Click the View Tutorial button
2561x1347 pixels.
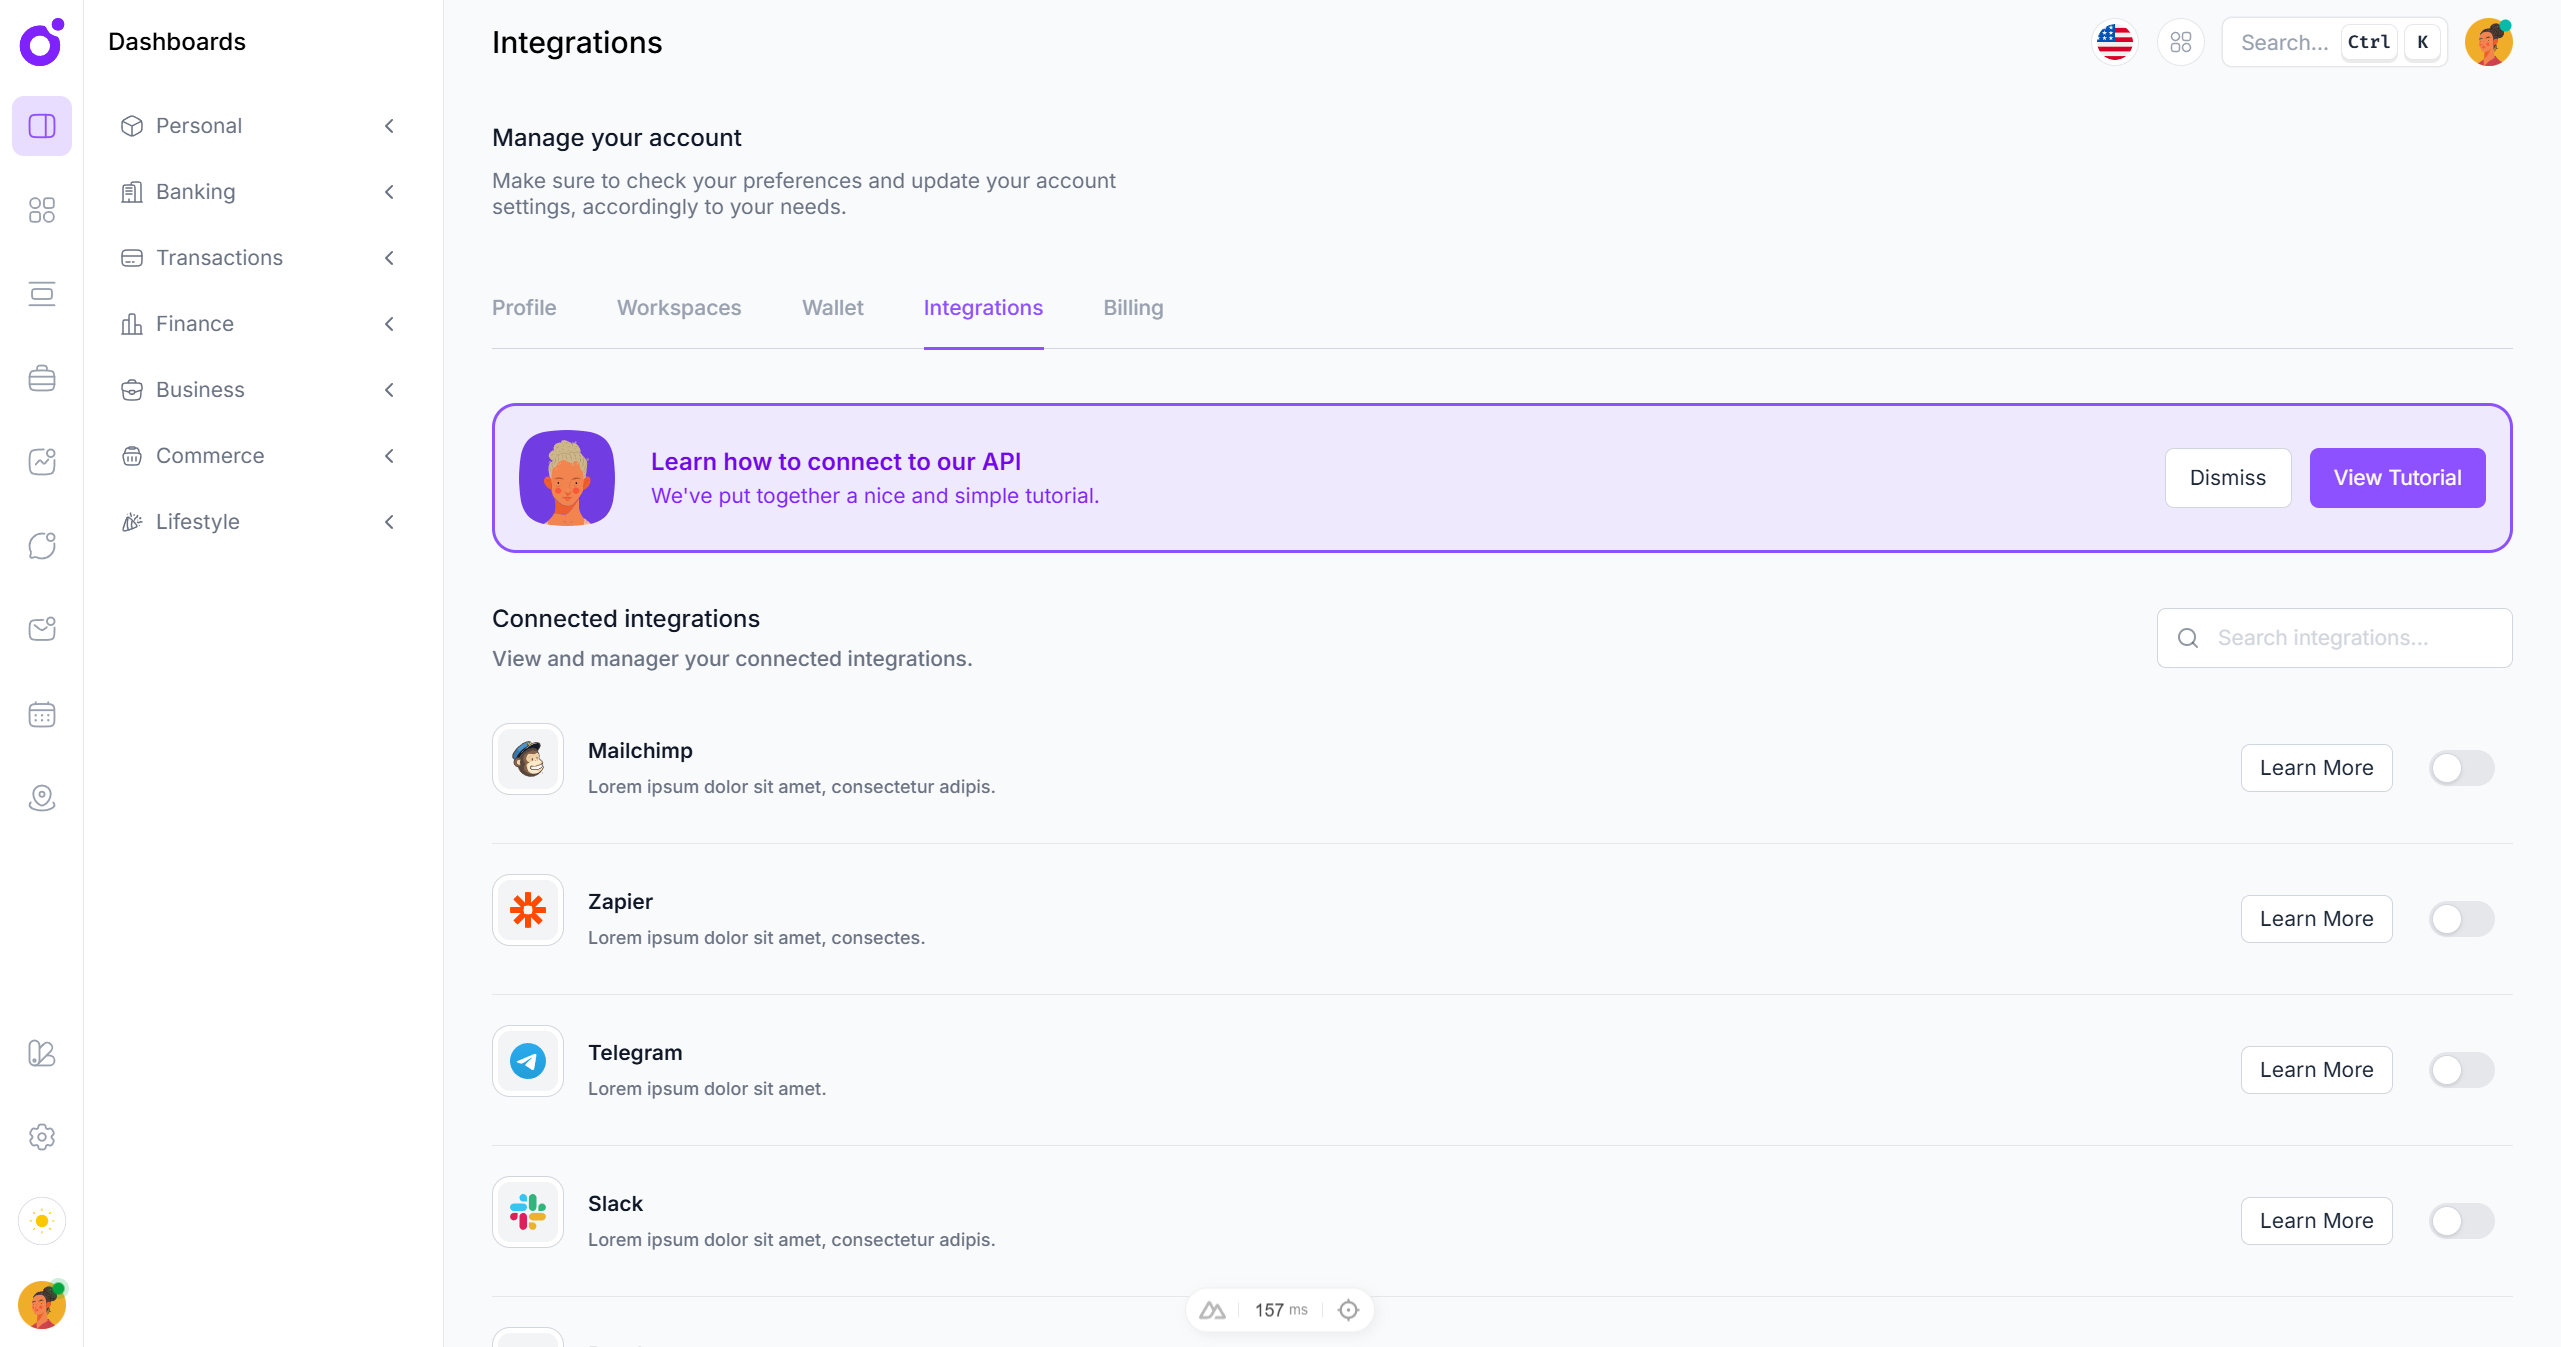coord(2397,477)
